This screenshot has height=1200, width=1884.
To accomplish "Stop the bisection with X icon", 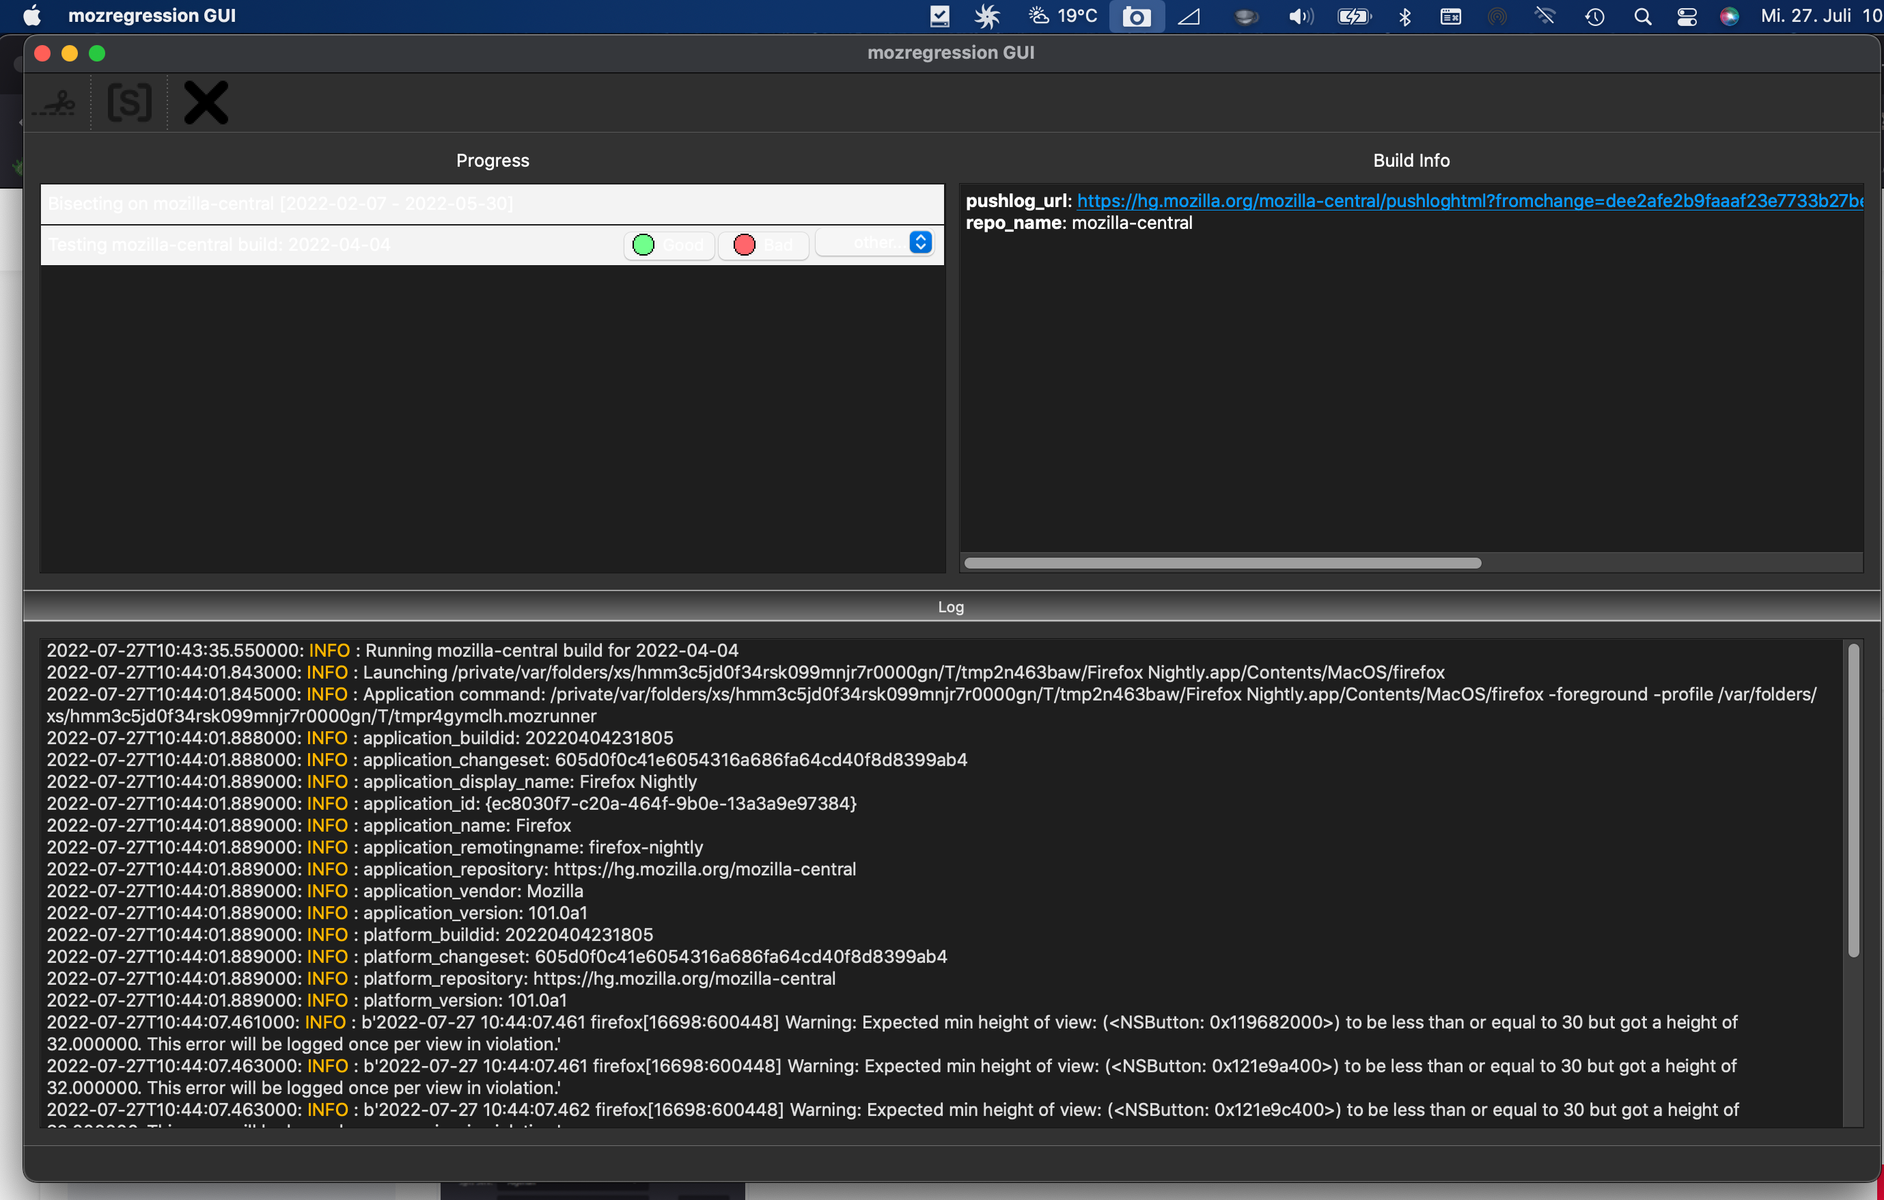I will tap(206, 103).
